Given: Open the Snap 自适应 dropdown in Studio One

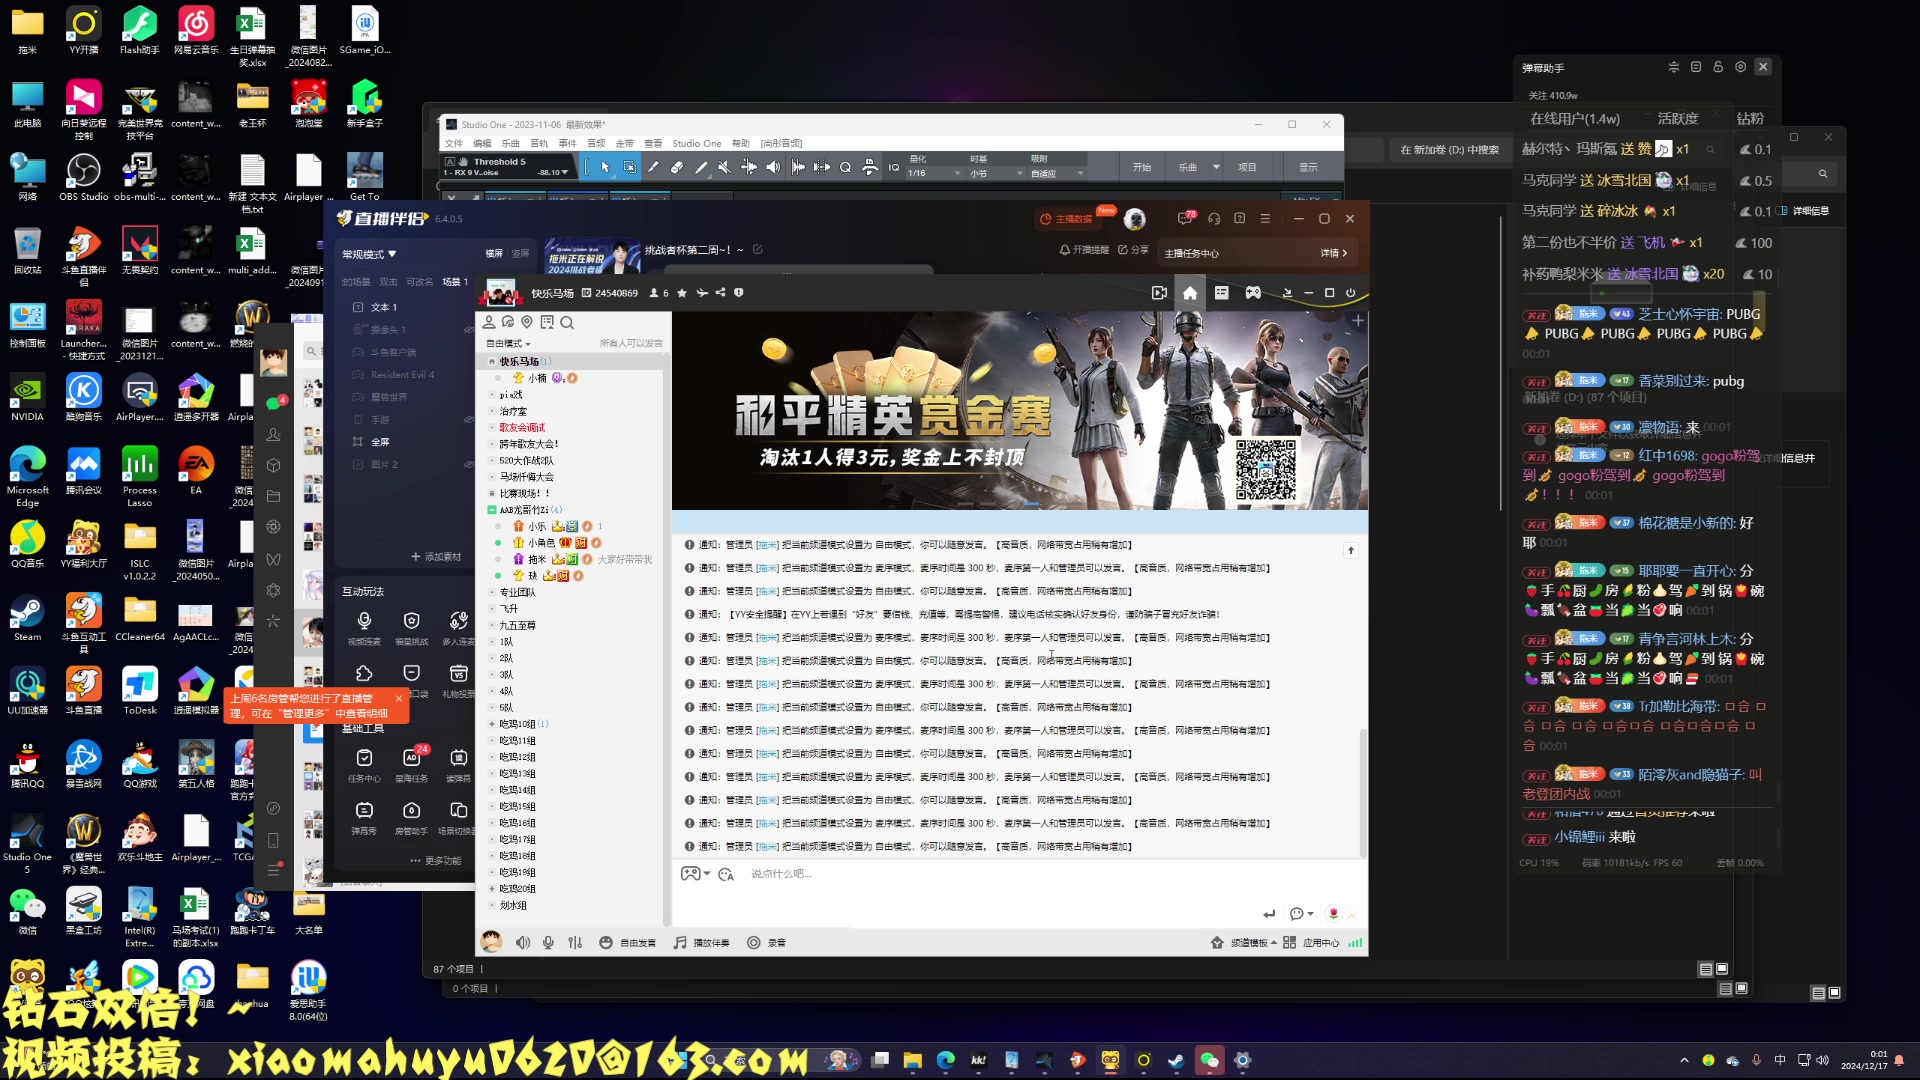Looking at the screenshot, I should [x=1057, y=173].
